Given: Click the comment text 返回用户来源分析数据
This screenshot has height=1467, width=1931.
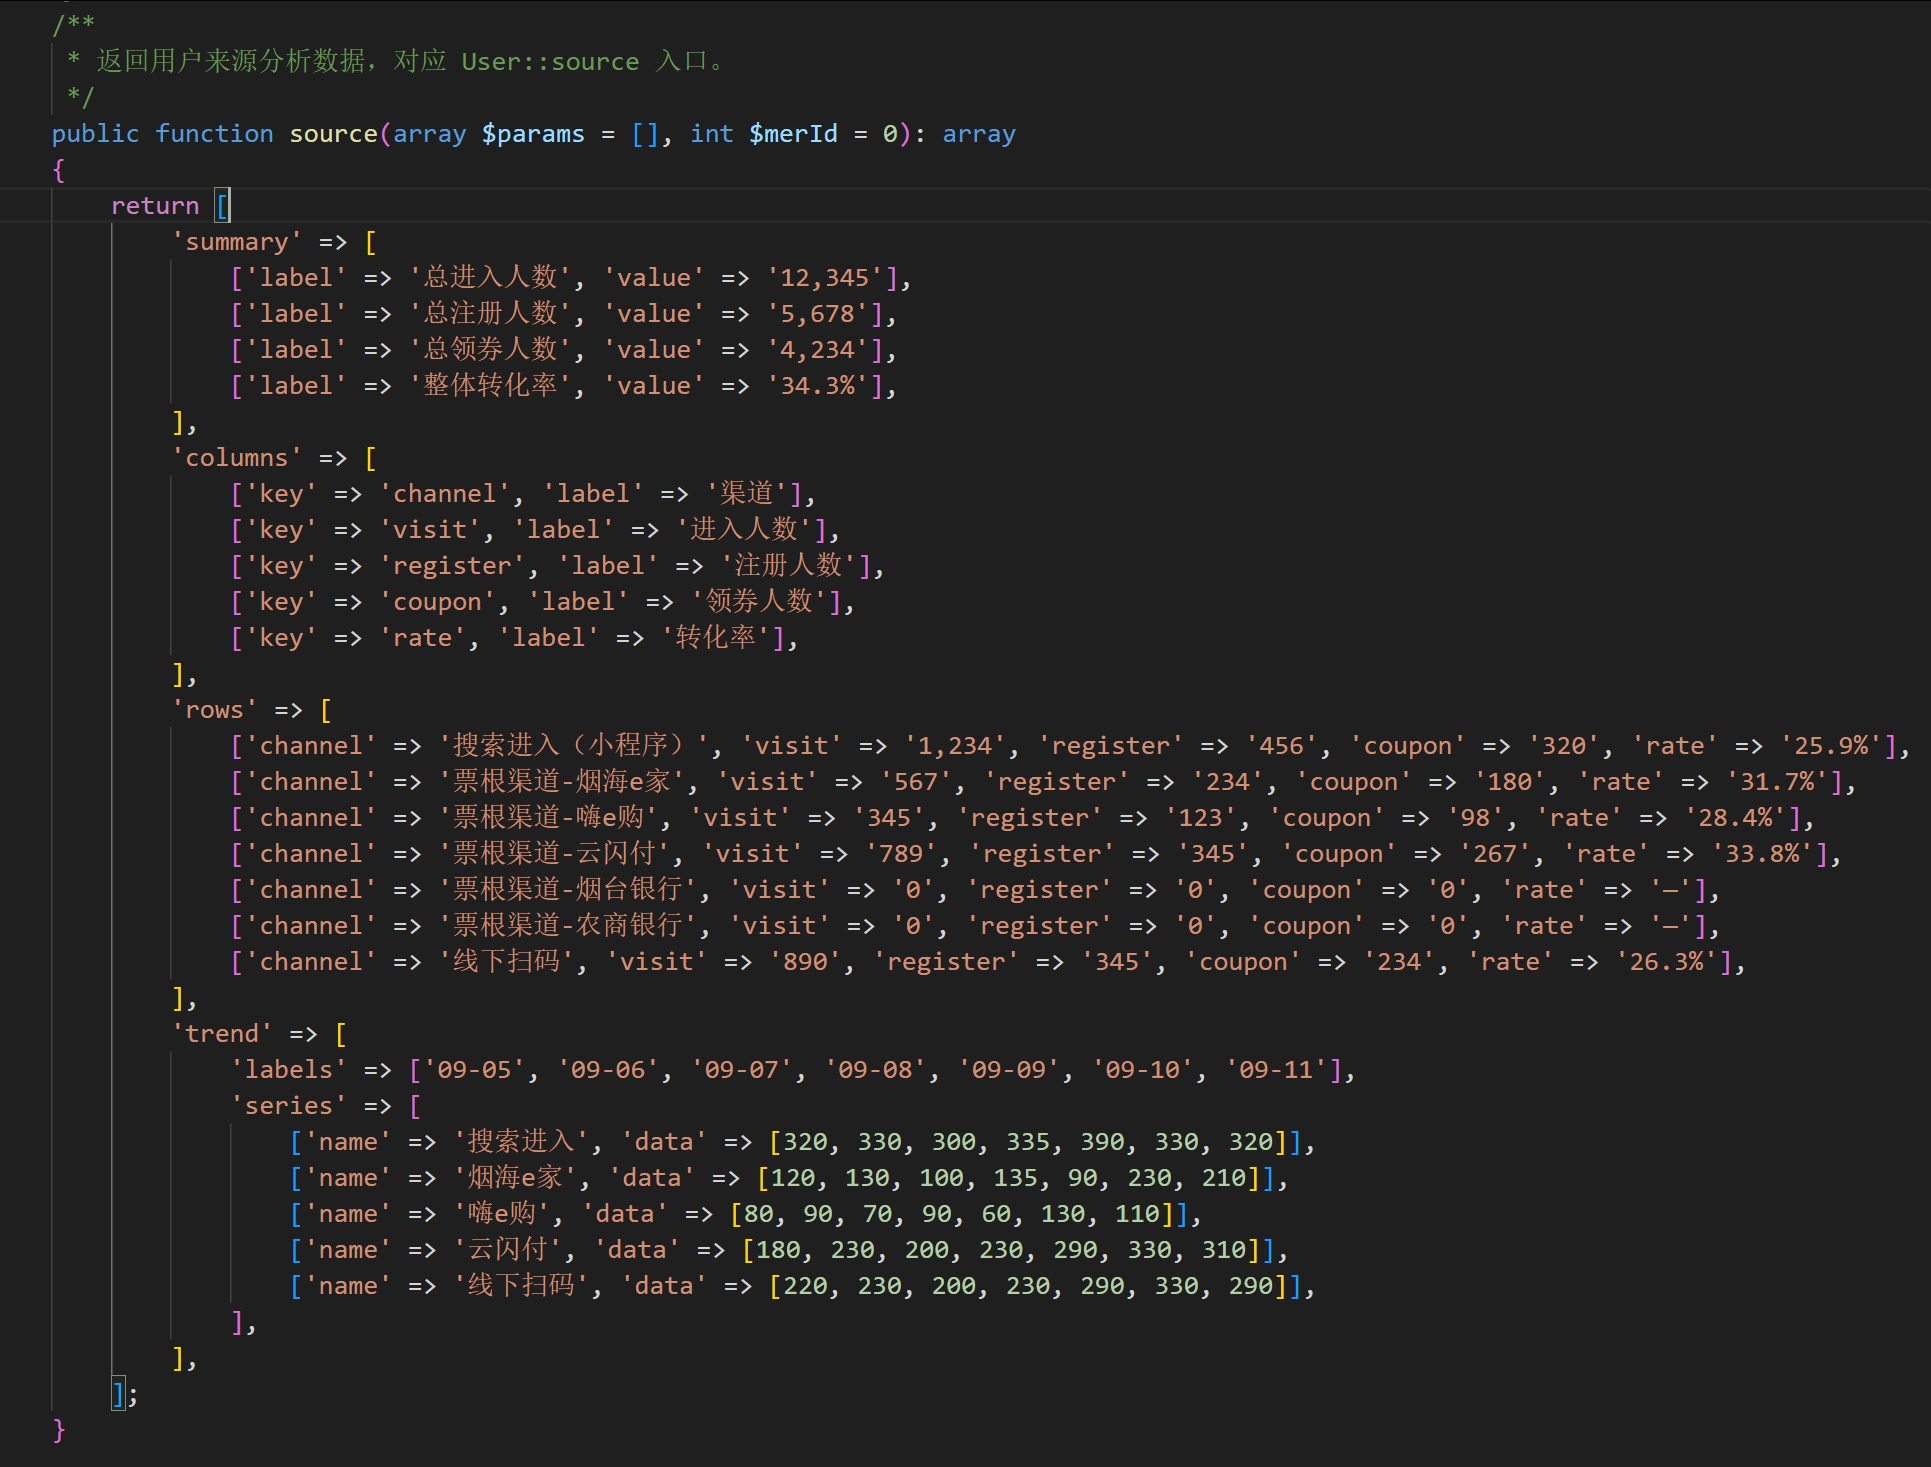Looking at the screenshot, I should click(x=231, y=62).
